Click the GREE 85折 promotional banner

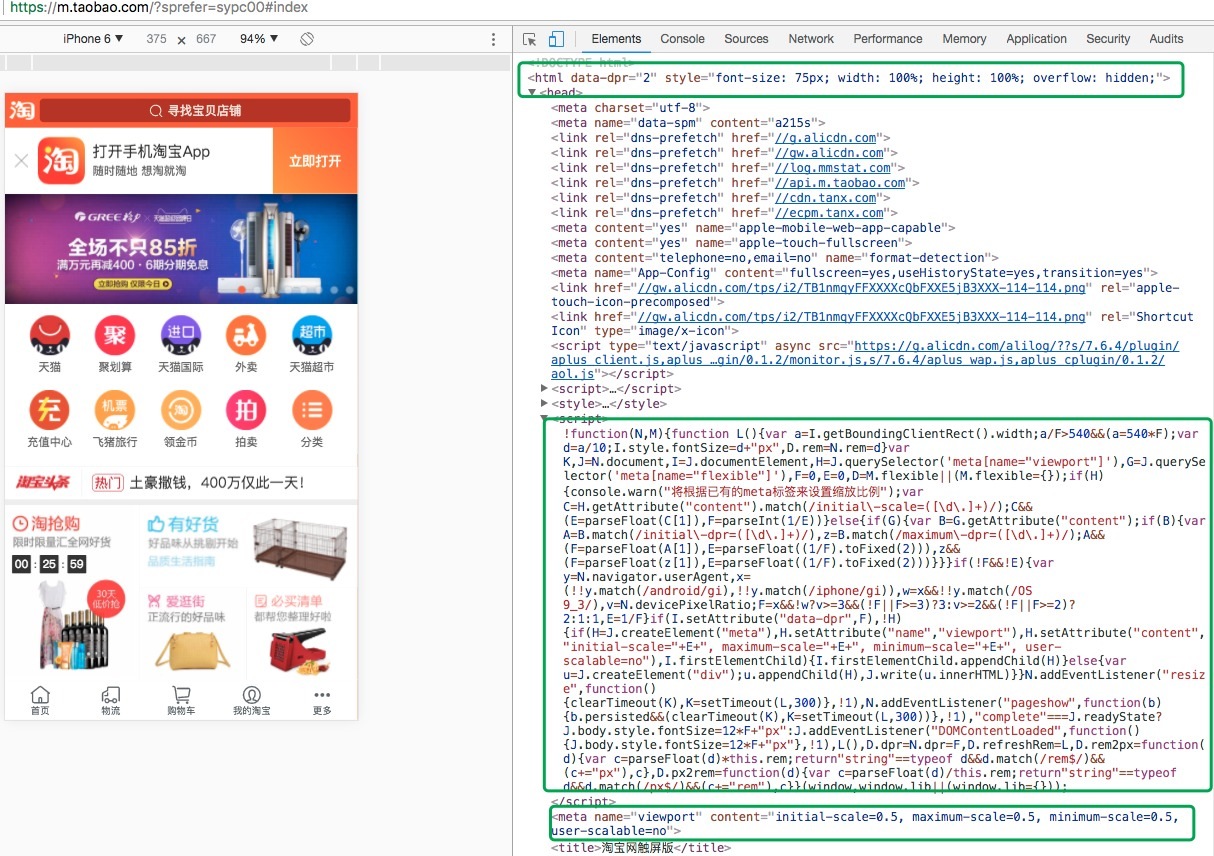tap(181, 249)
